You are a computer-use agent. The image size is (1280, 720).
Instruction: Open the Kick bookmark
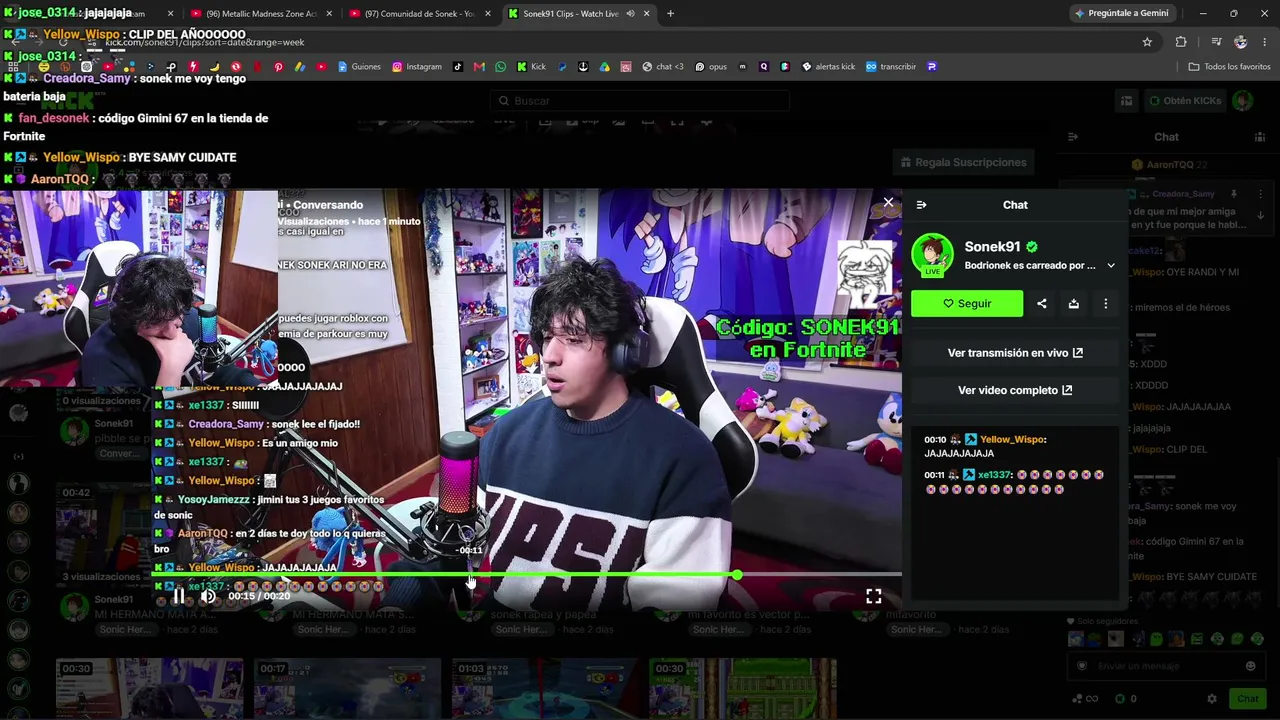click(531, 67)
